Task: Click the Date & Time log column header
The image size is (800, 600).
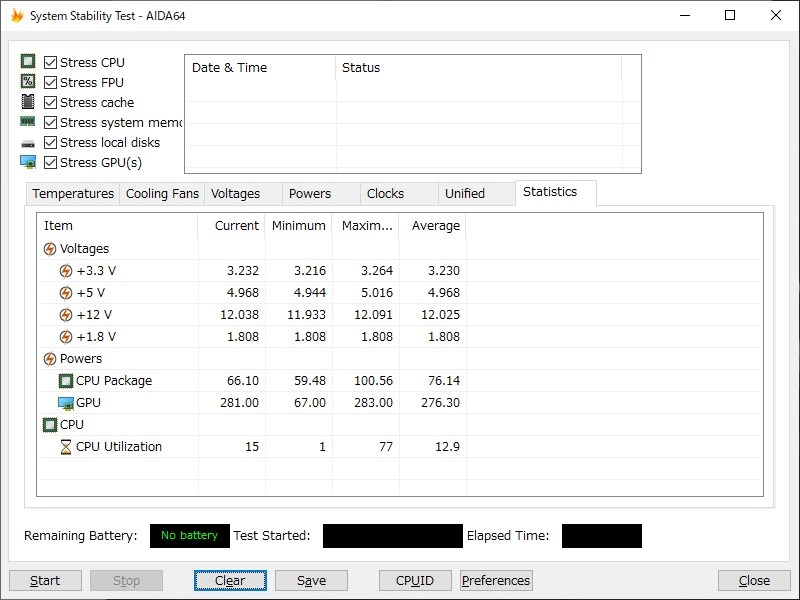Action: pos(229,68)
